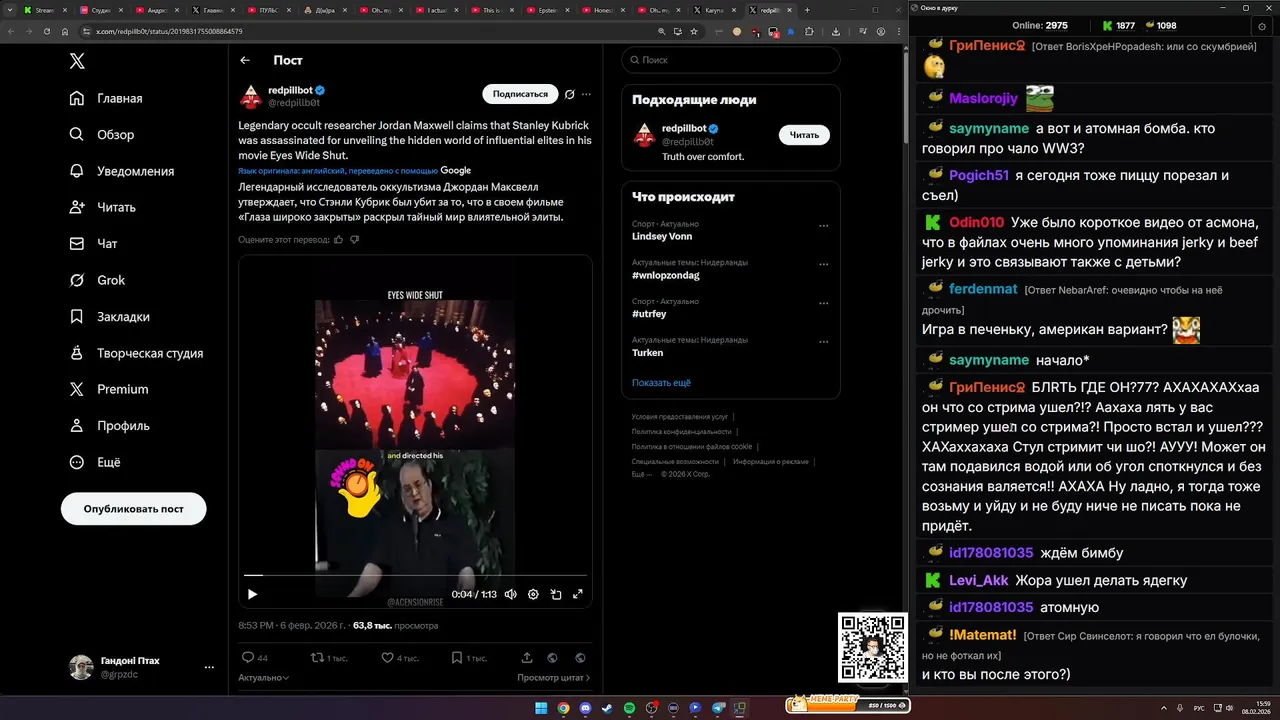
Task: Open Lindsey Vonn trend
Action: pos(662,237)
